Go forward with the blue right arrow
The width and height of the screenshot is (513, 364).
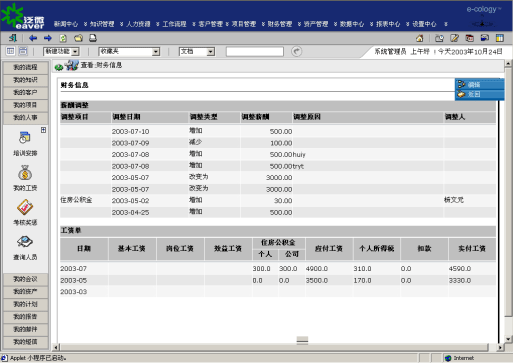coord(48,38)
